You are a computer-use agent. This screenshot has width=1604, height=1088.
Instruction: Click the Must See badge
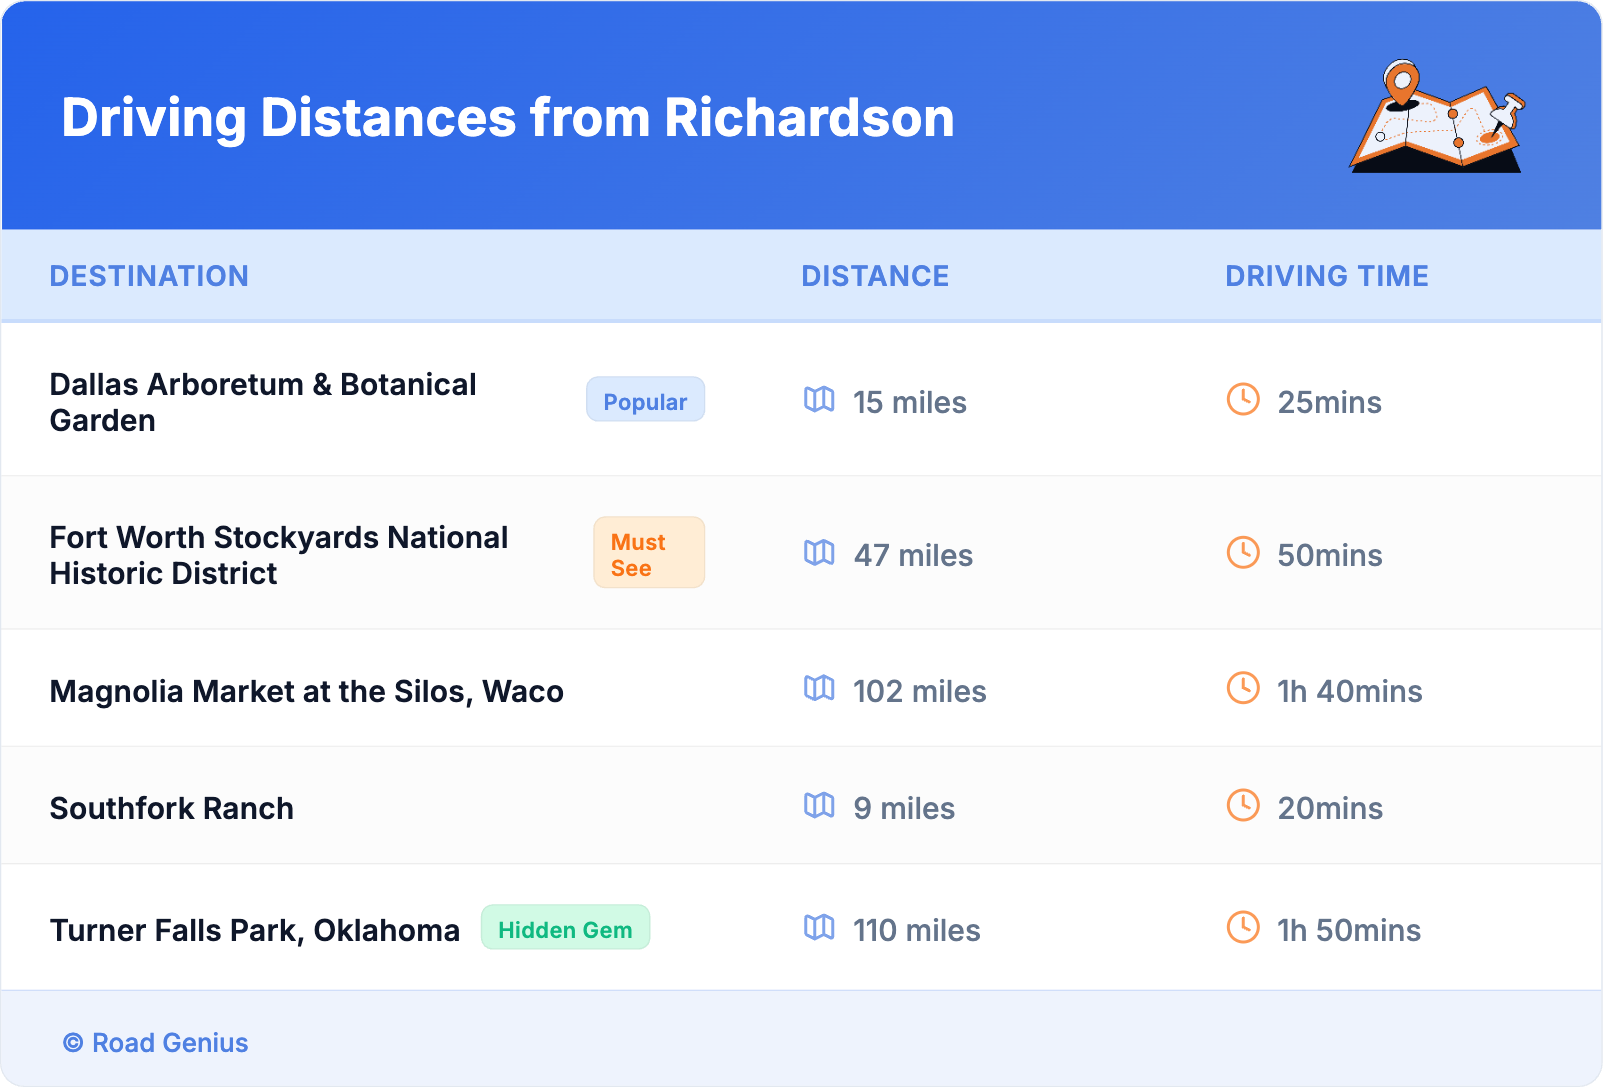click(x=649, y=553)
